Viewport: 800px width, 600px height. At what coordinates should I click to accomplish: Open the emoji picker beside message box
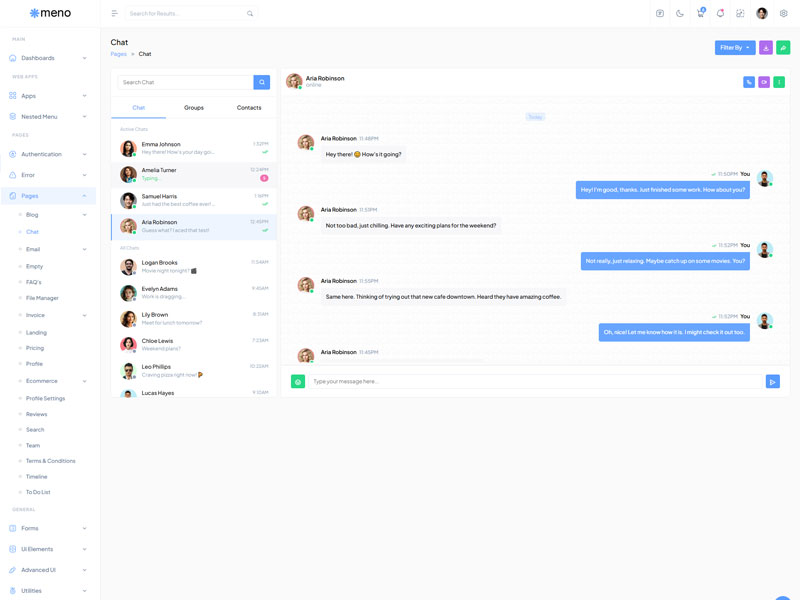(x=298, y=381)
